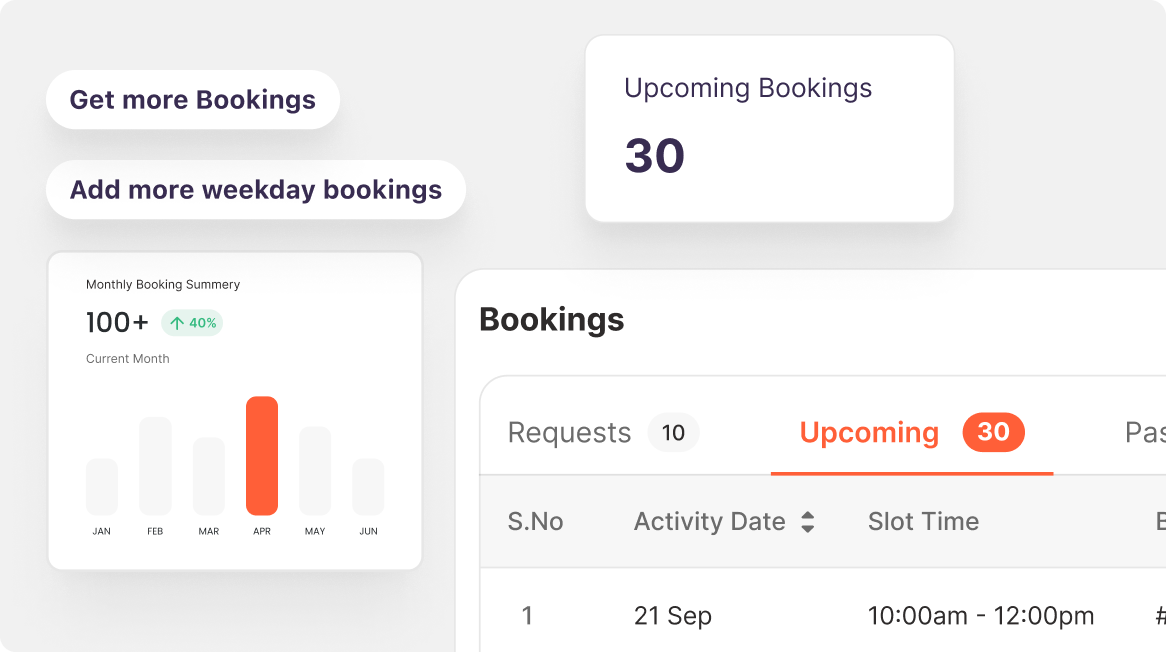The height and width of the screenshot is (652, 1166).
Task: Open the partially visible Past tab
Action: (x=1144, y=433)
